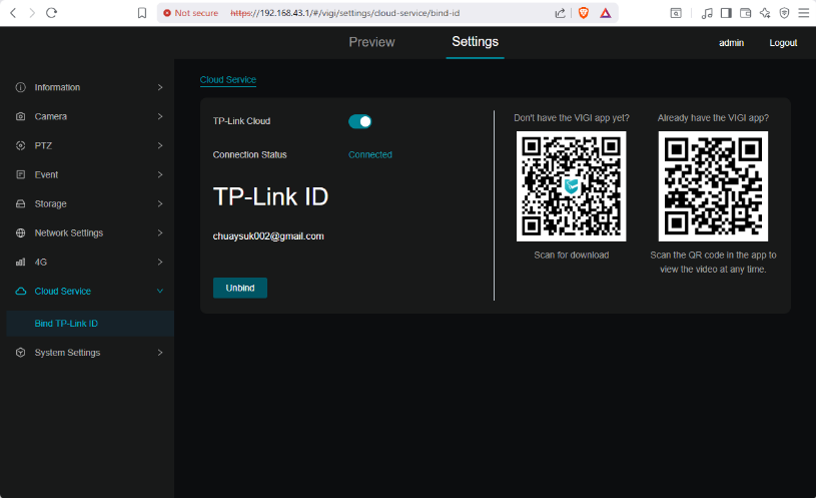Unbind the TP-Link ID
This screenshot has height=498, width=816.
(240, 288)
